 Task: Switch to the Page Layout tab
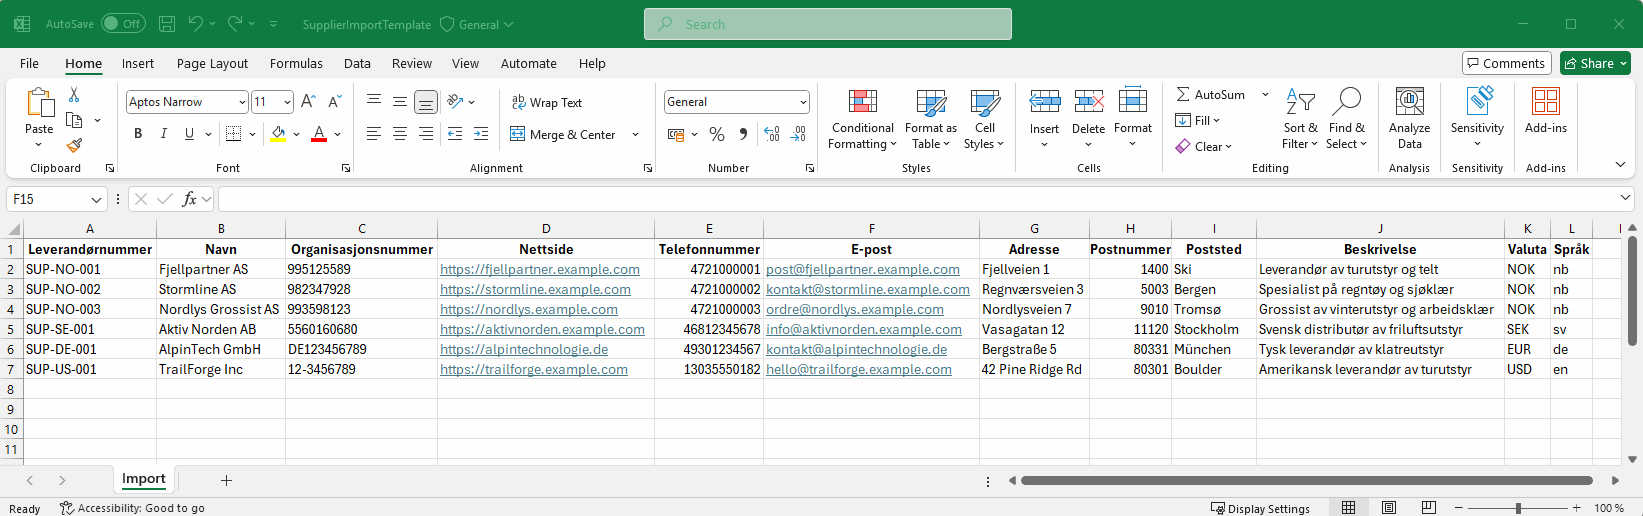(x=212, y=63)
